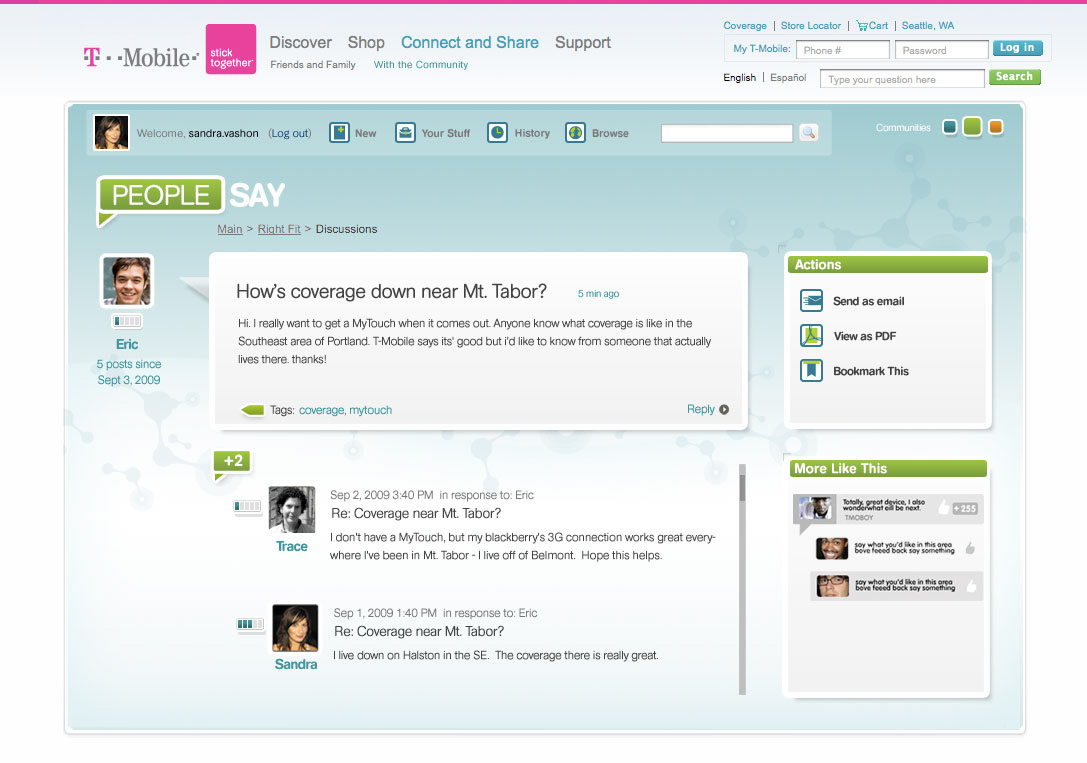Open the With the Community submenu
This screenshot has height=763, width=1087.
pyautogui.click(x=421, y=64)
